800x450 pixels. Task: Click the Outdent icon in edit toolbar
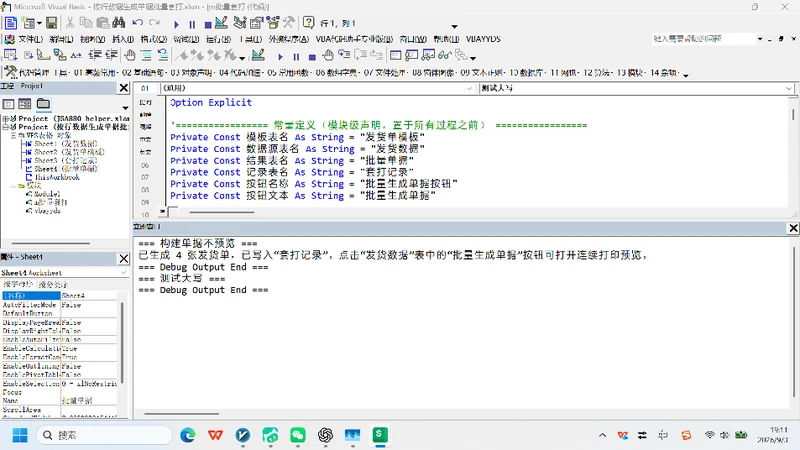pos(111,55)
